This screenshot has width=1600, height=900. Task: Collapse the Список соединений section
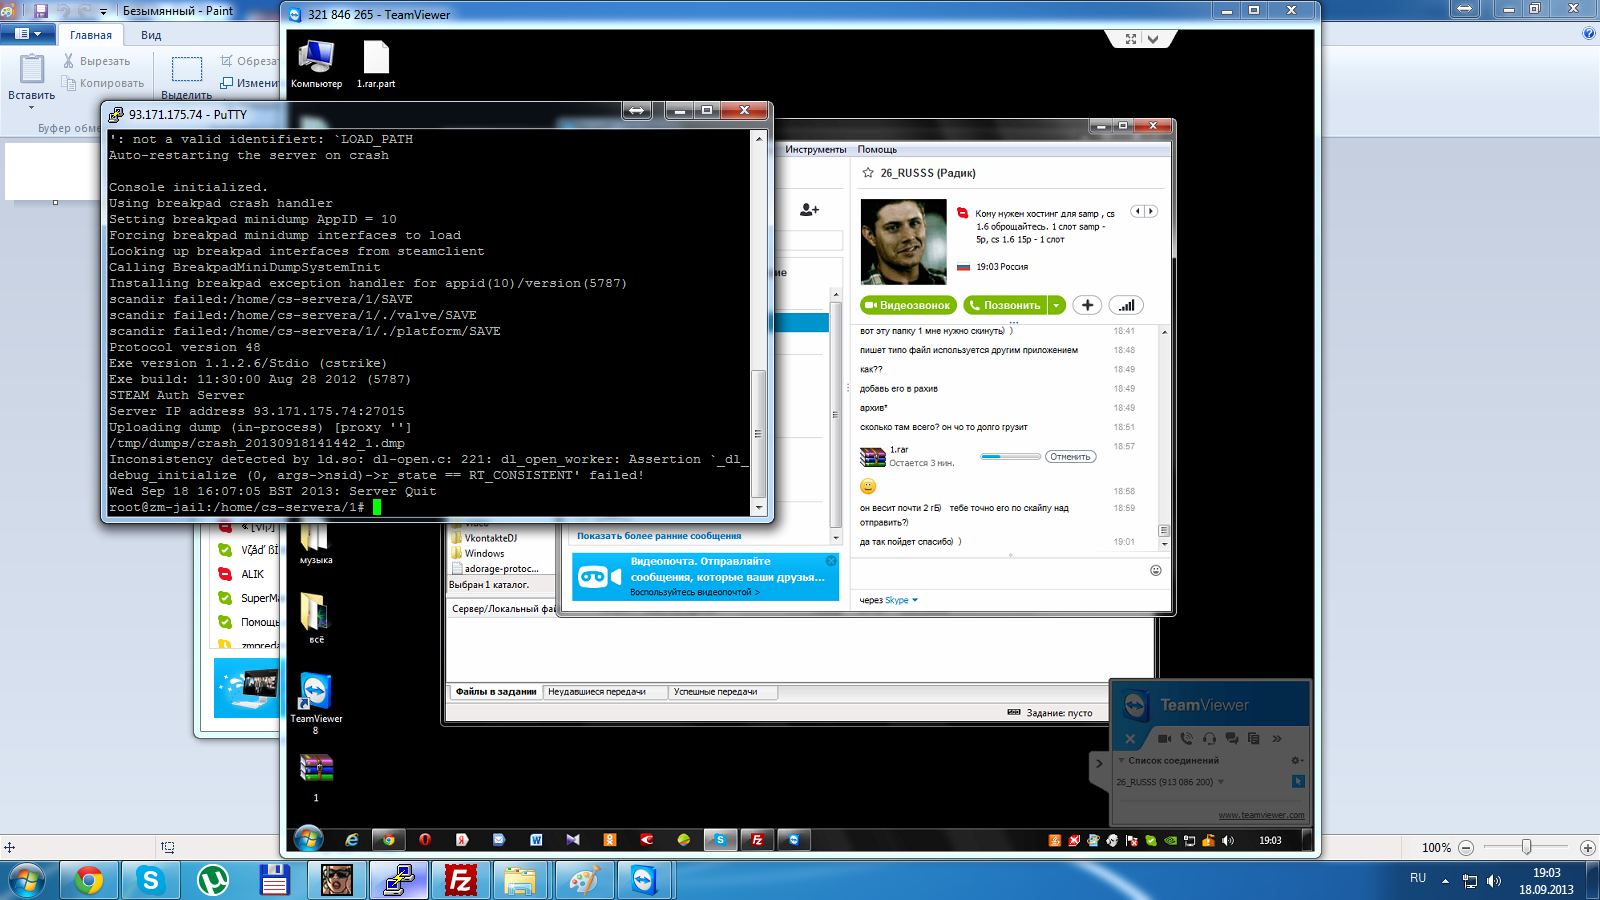[x=1121, y=761]
